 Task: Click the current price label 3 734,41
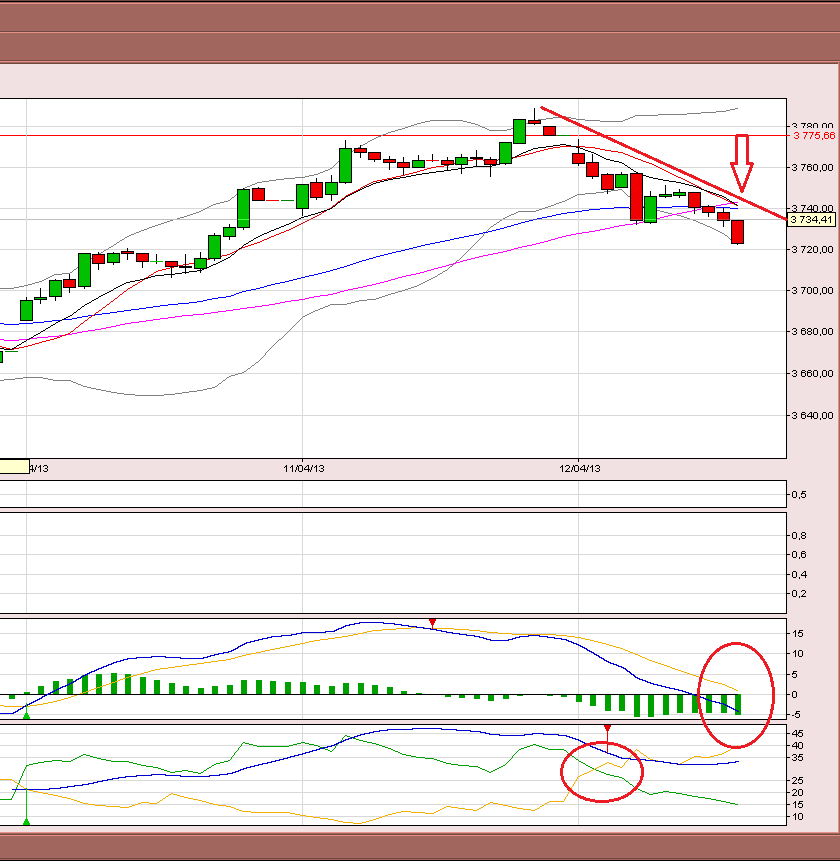pos(811,220)
